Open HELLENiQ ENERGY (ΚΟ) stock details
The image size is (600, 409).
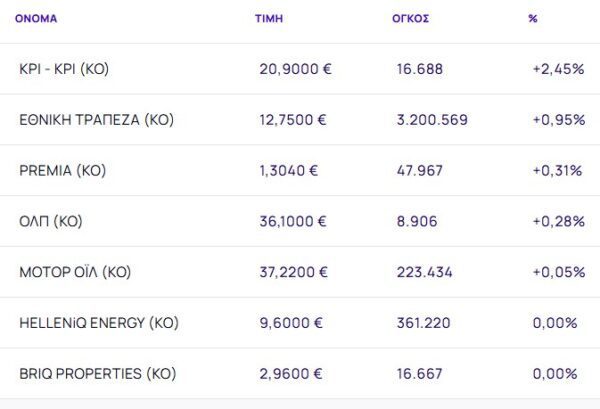click(x=99, y=323)
